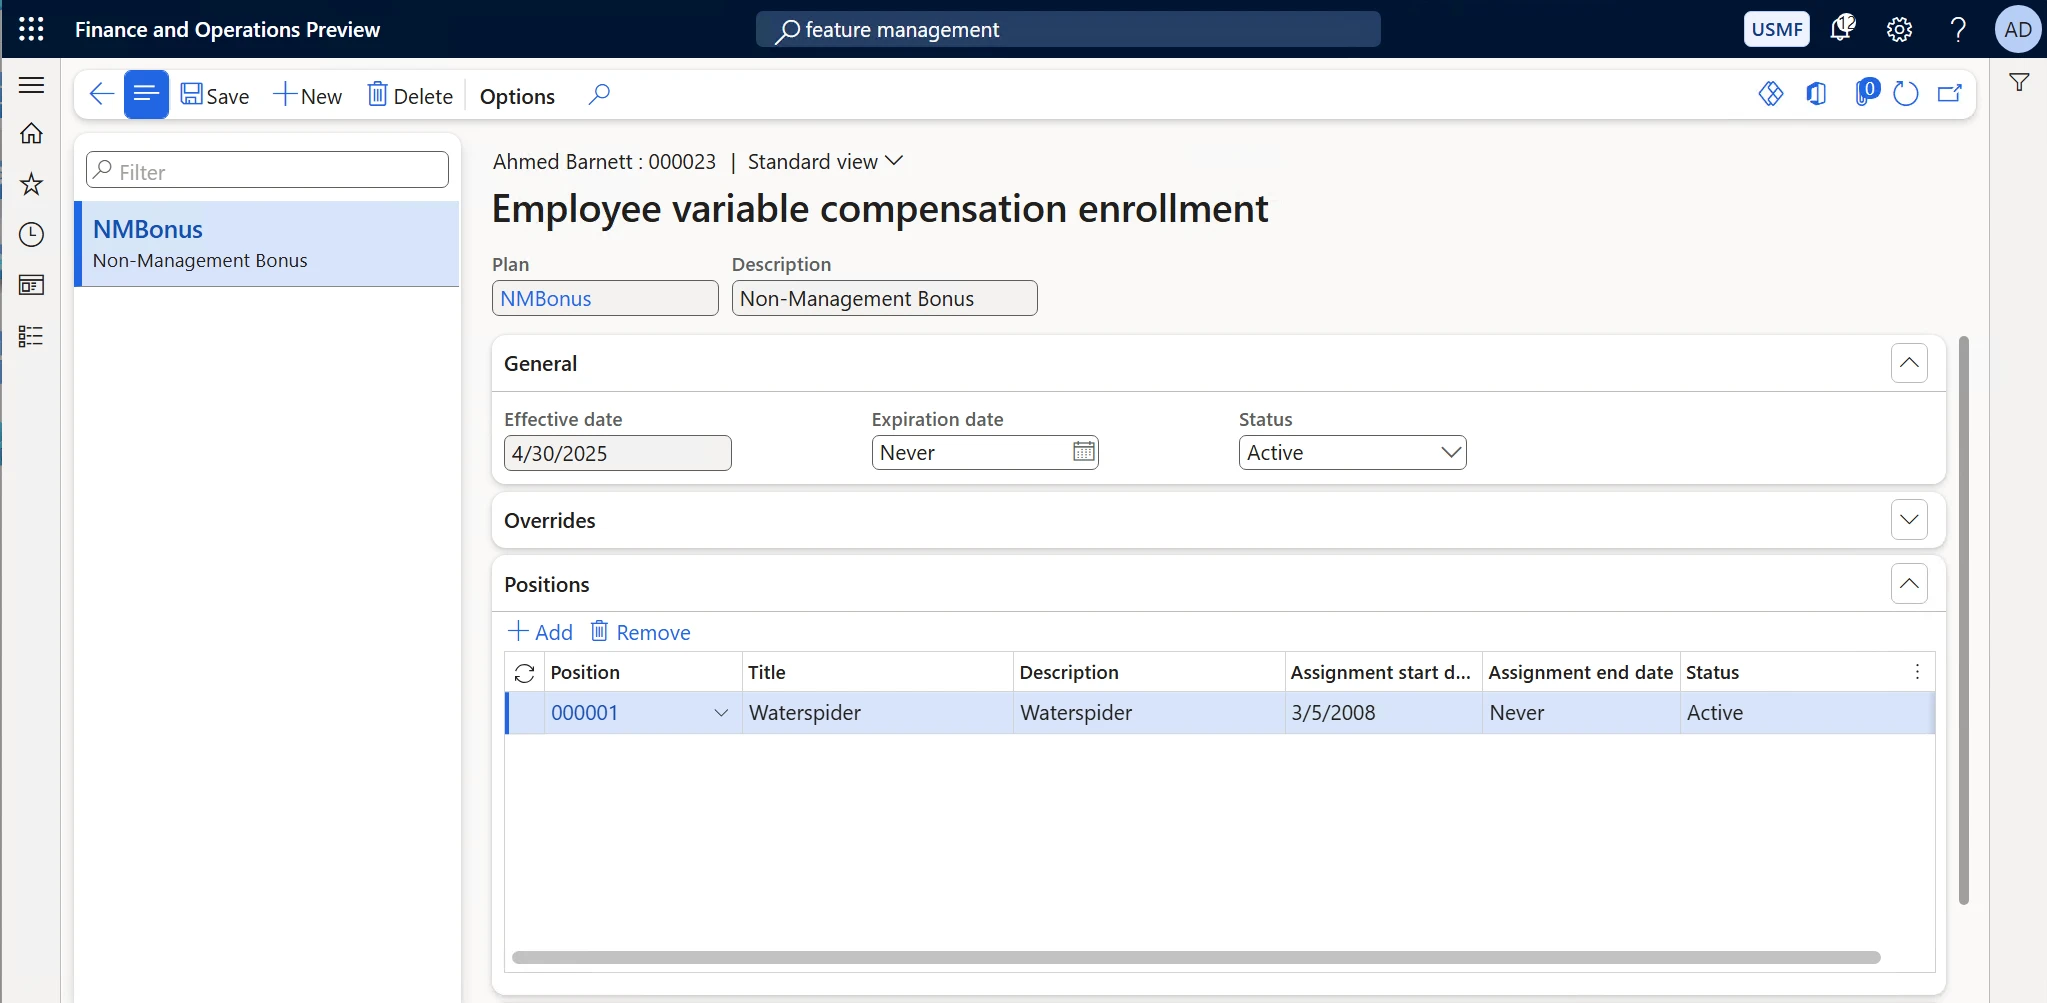Open notifications bell in header
Viewport: 2047px width, 1003px height.
[1841, 29]
